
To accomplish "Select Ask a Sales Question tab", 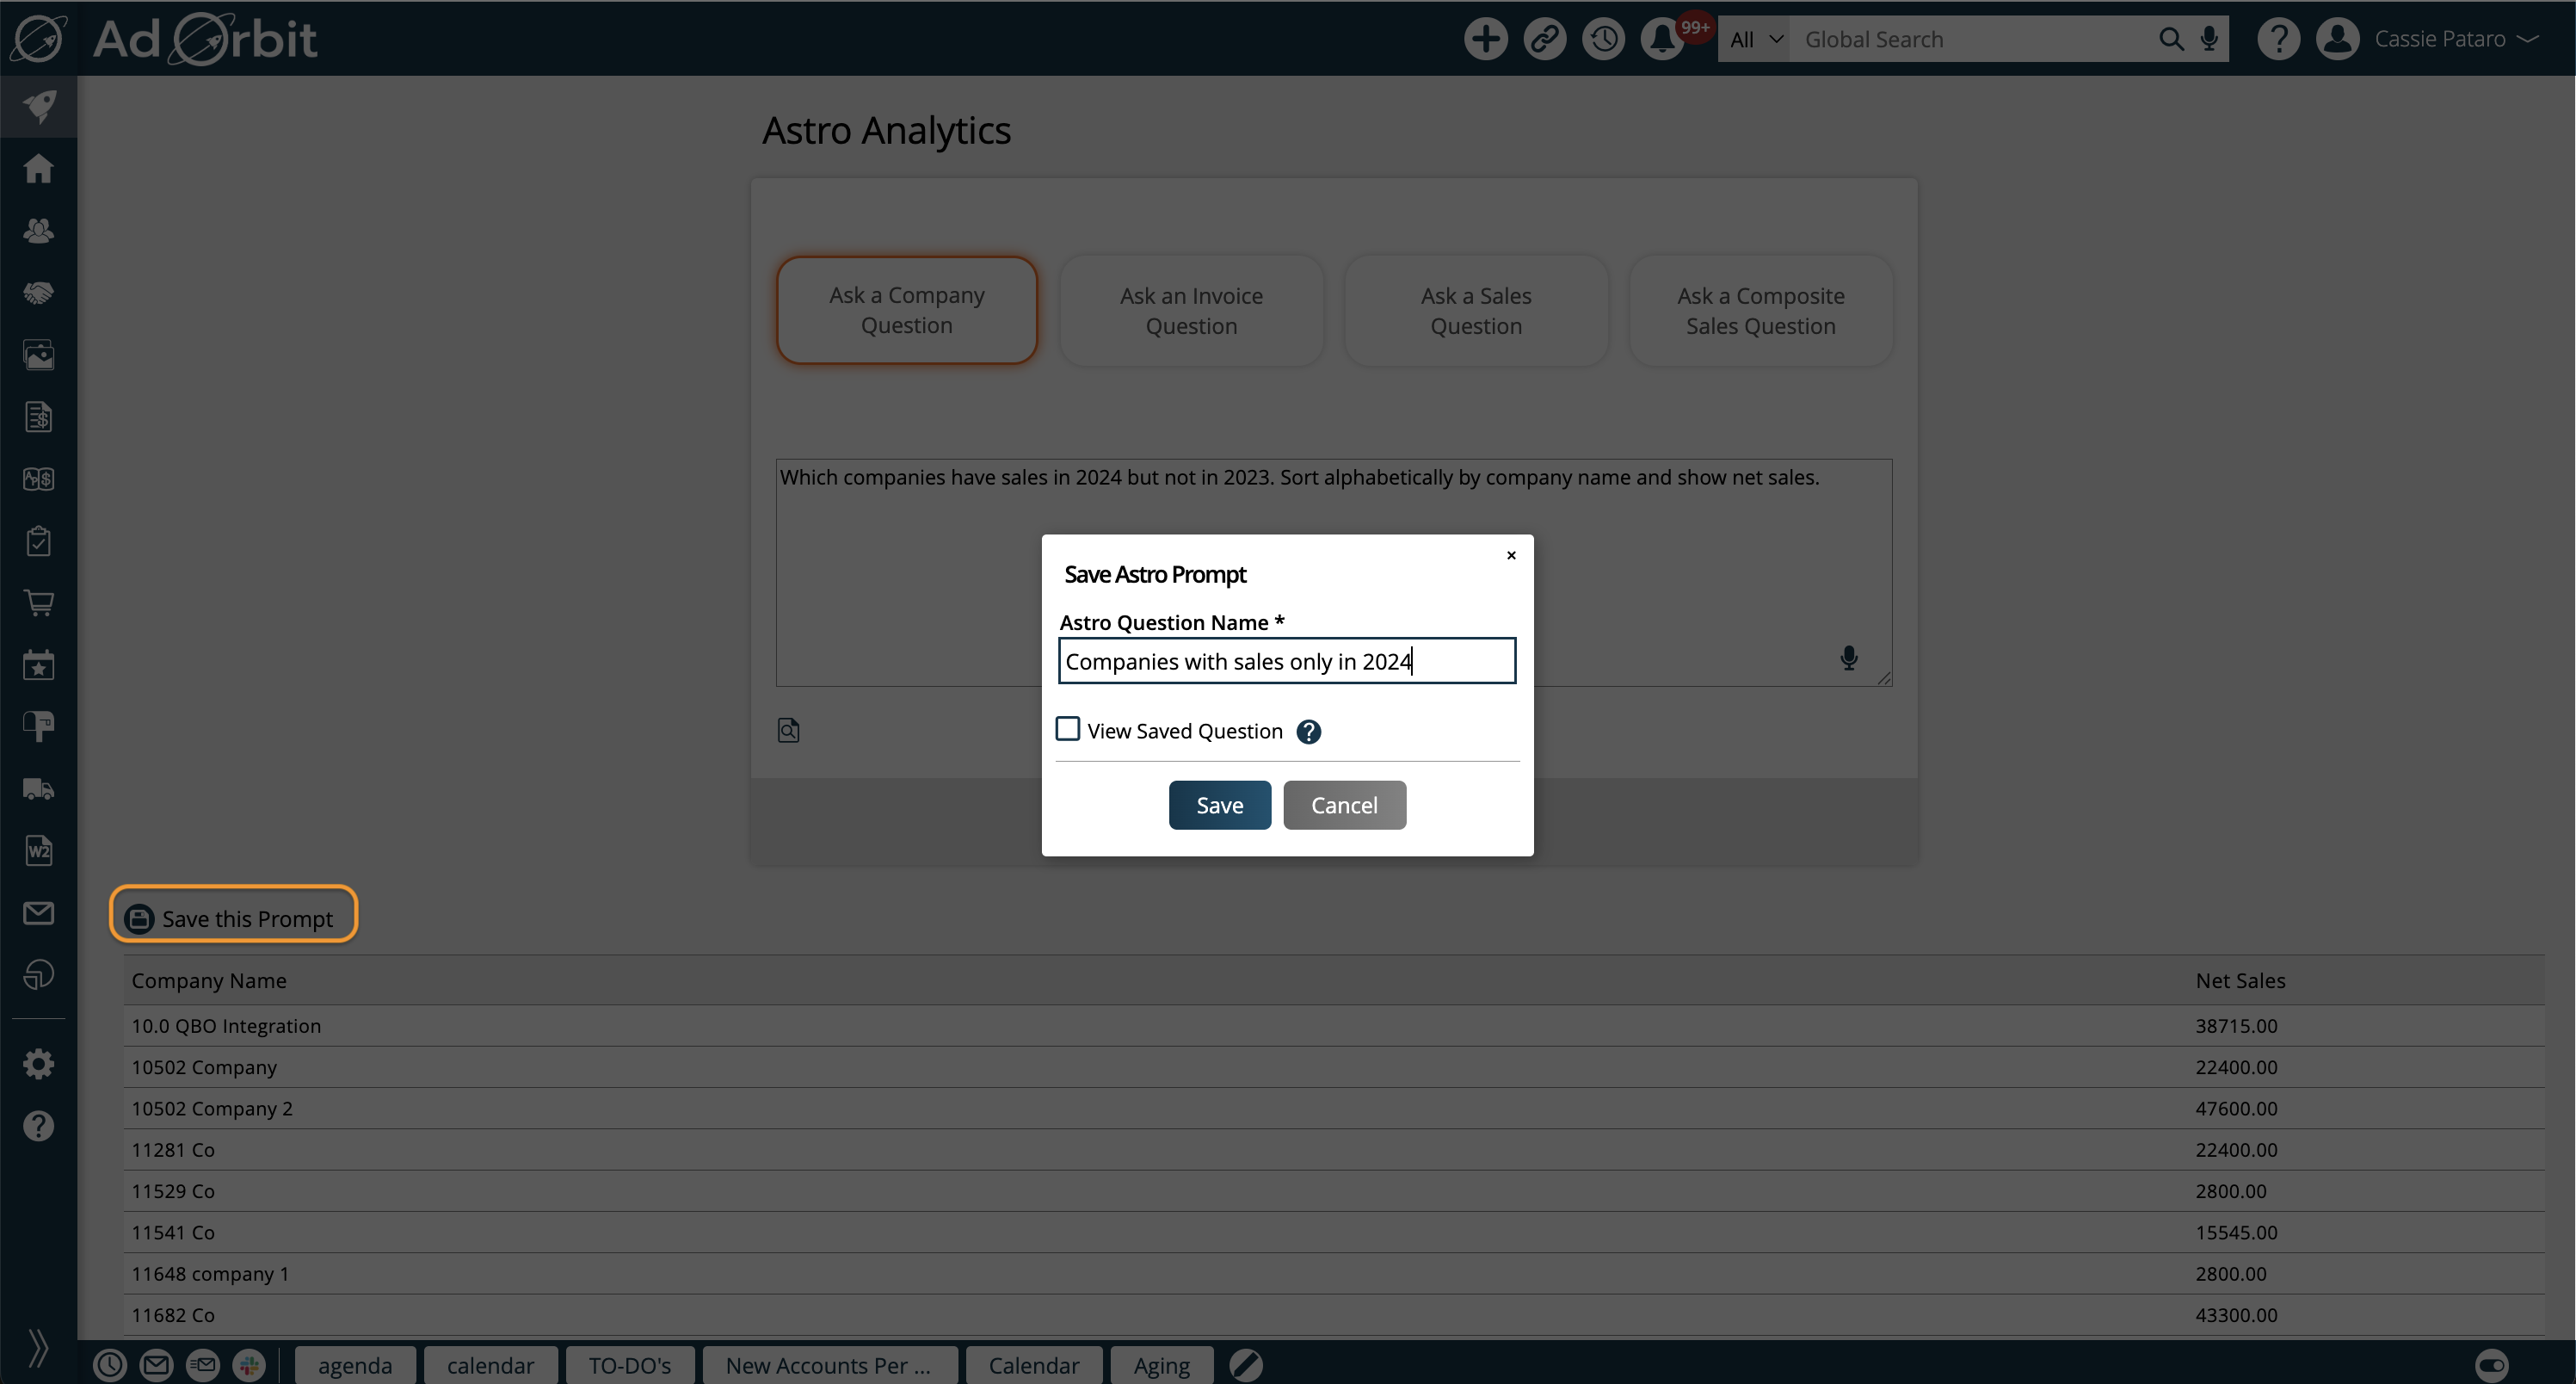I will pos(1476,311).
